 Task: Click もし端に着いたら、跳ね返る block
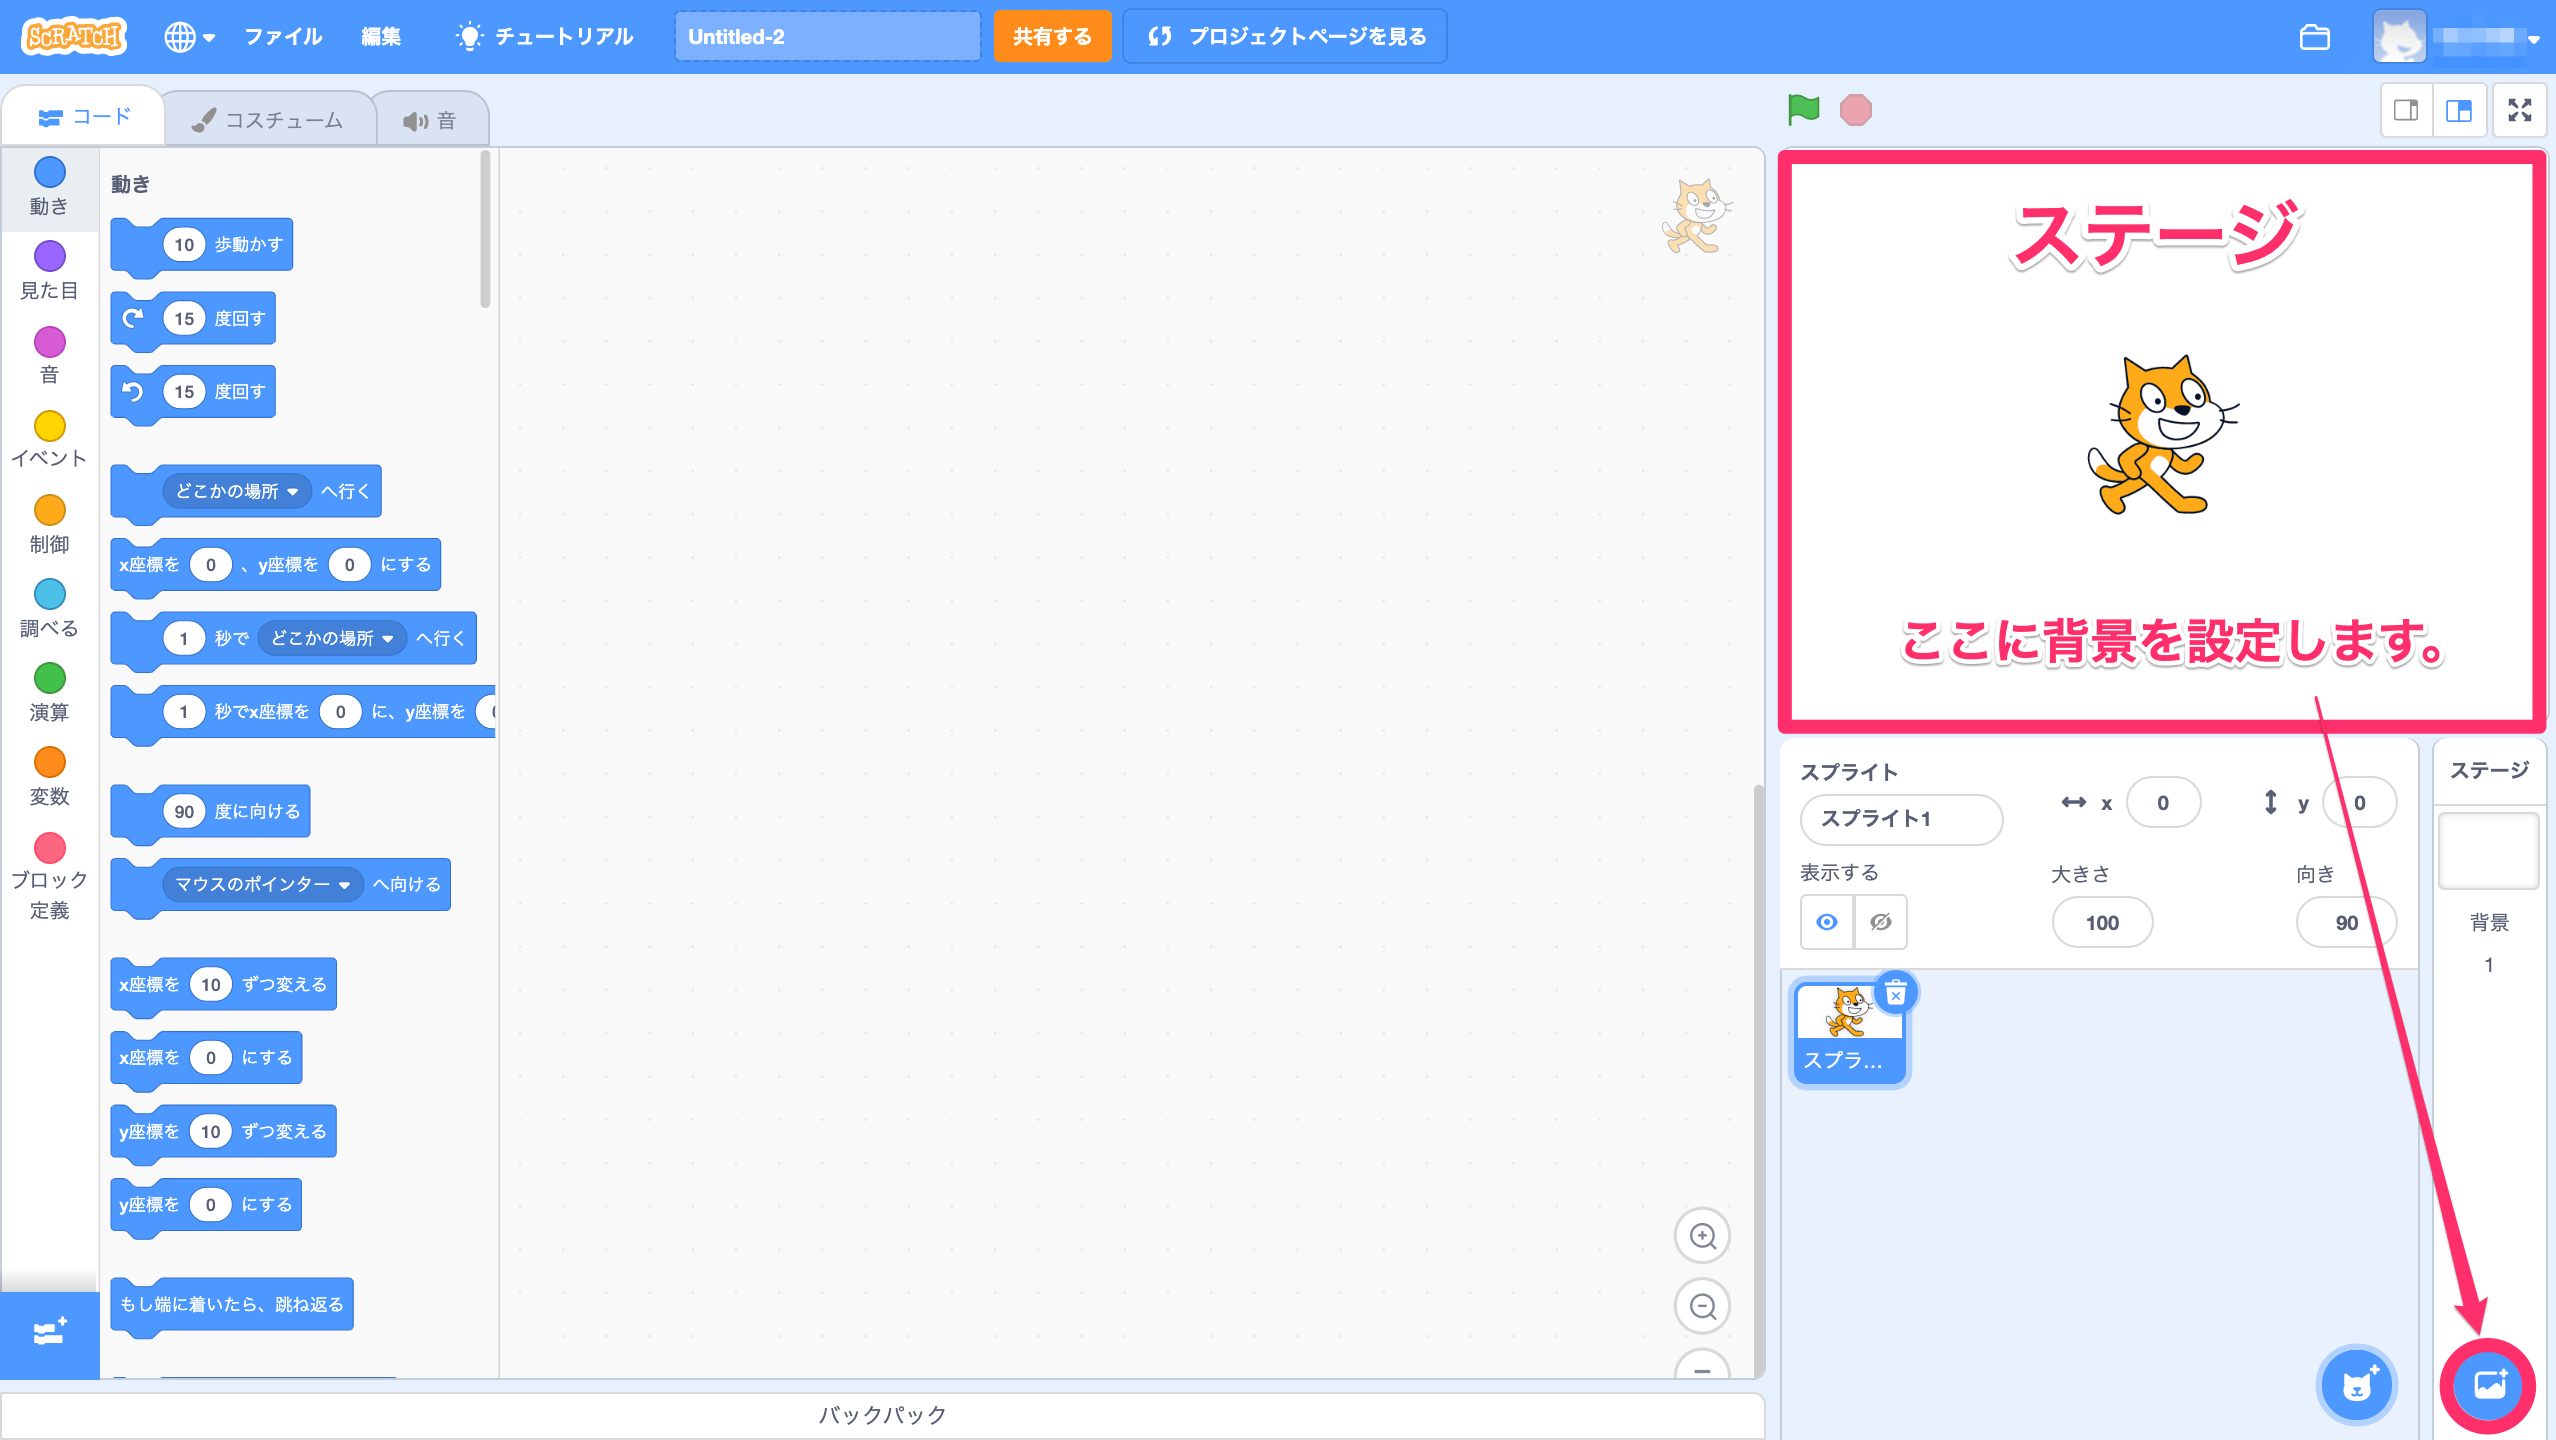point(232,1305)
